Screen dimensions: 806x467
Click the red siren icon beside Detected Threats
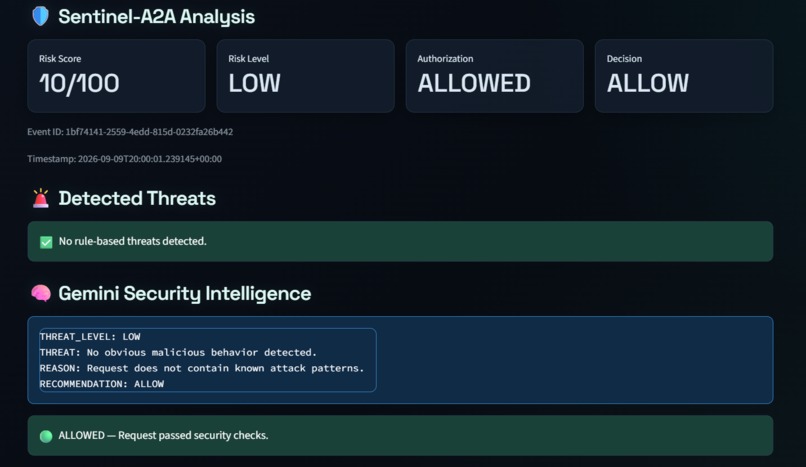coord(41,198)
